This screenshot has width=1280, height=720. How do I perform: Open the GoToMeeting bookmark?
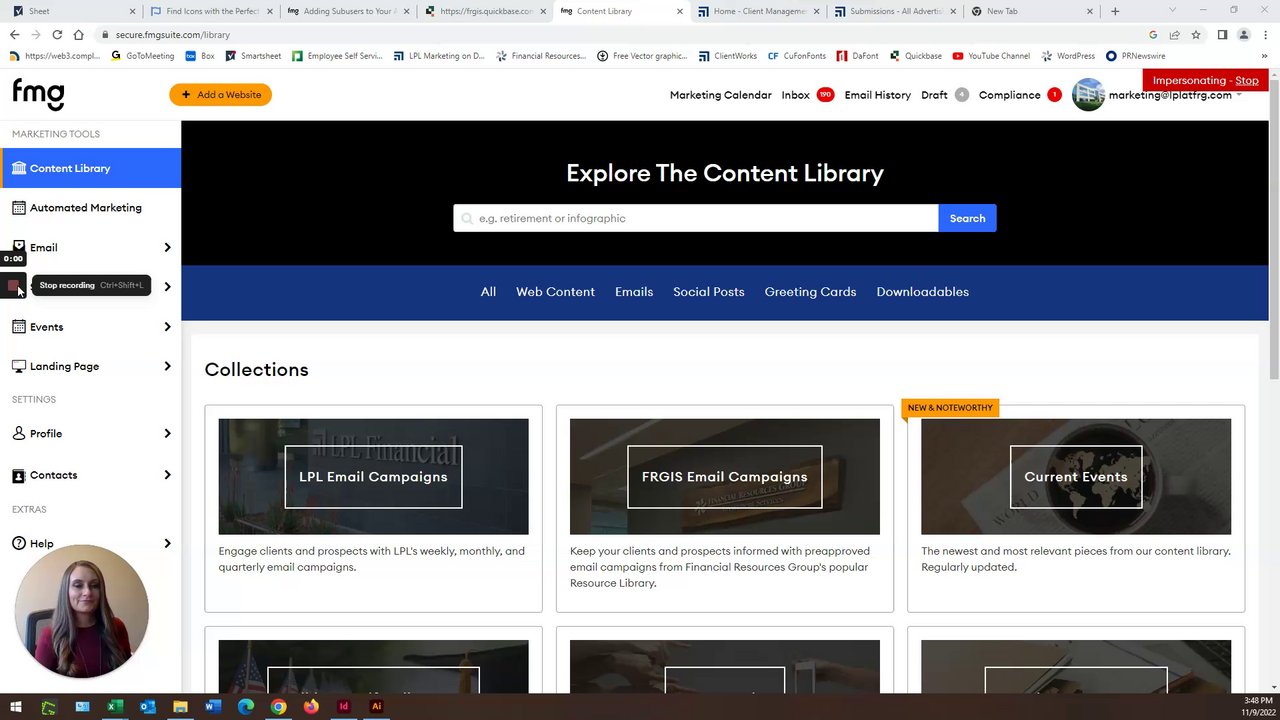coord(143,56)
